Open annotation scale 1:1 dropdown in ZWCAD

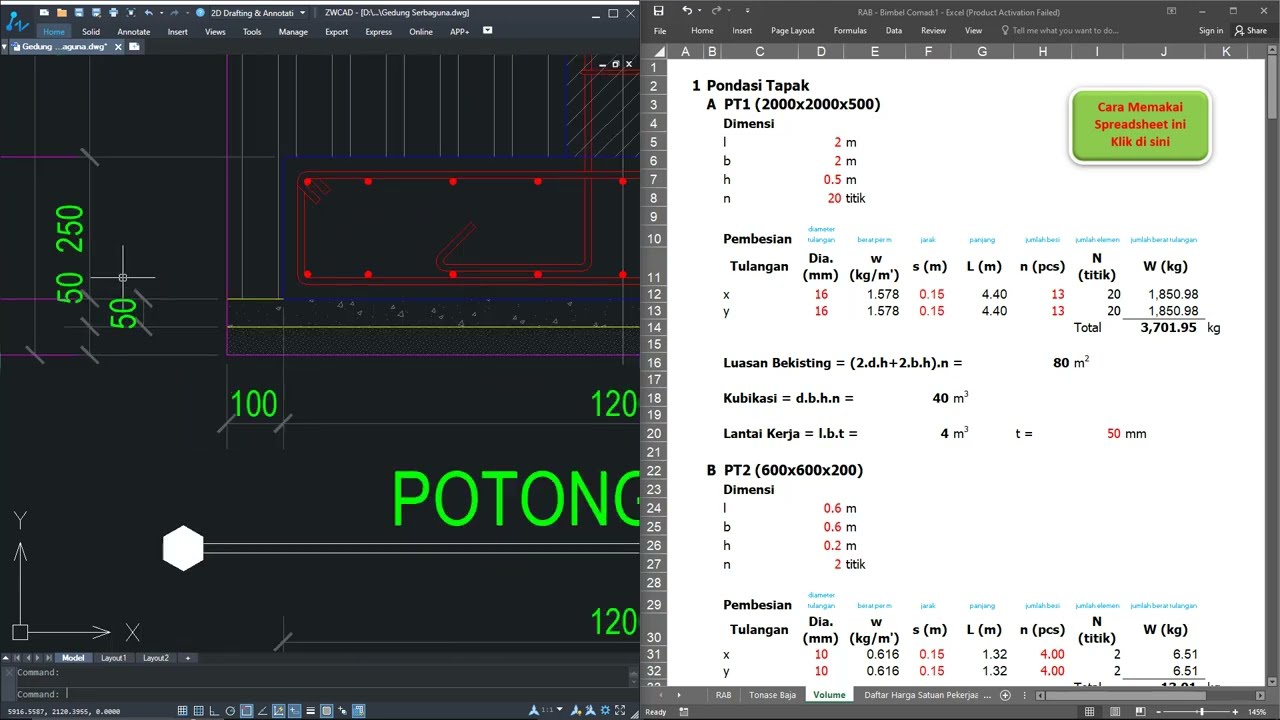click(559, 710)
